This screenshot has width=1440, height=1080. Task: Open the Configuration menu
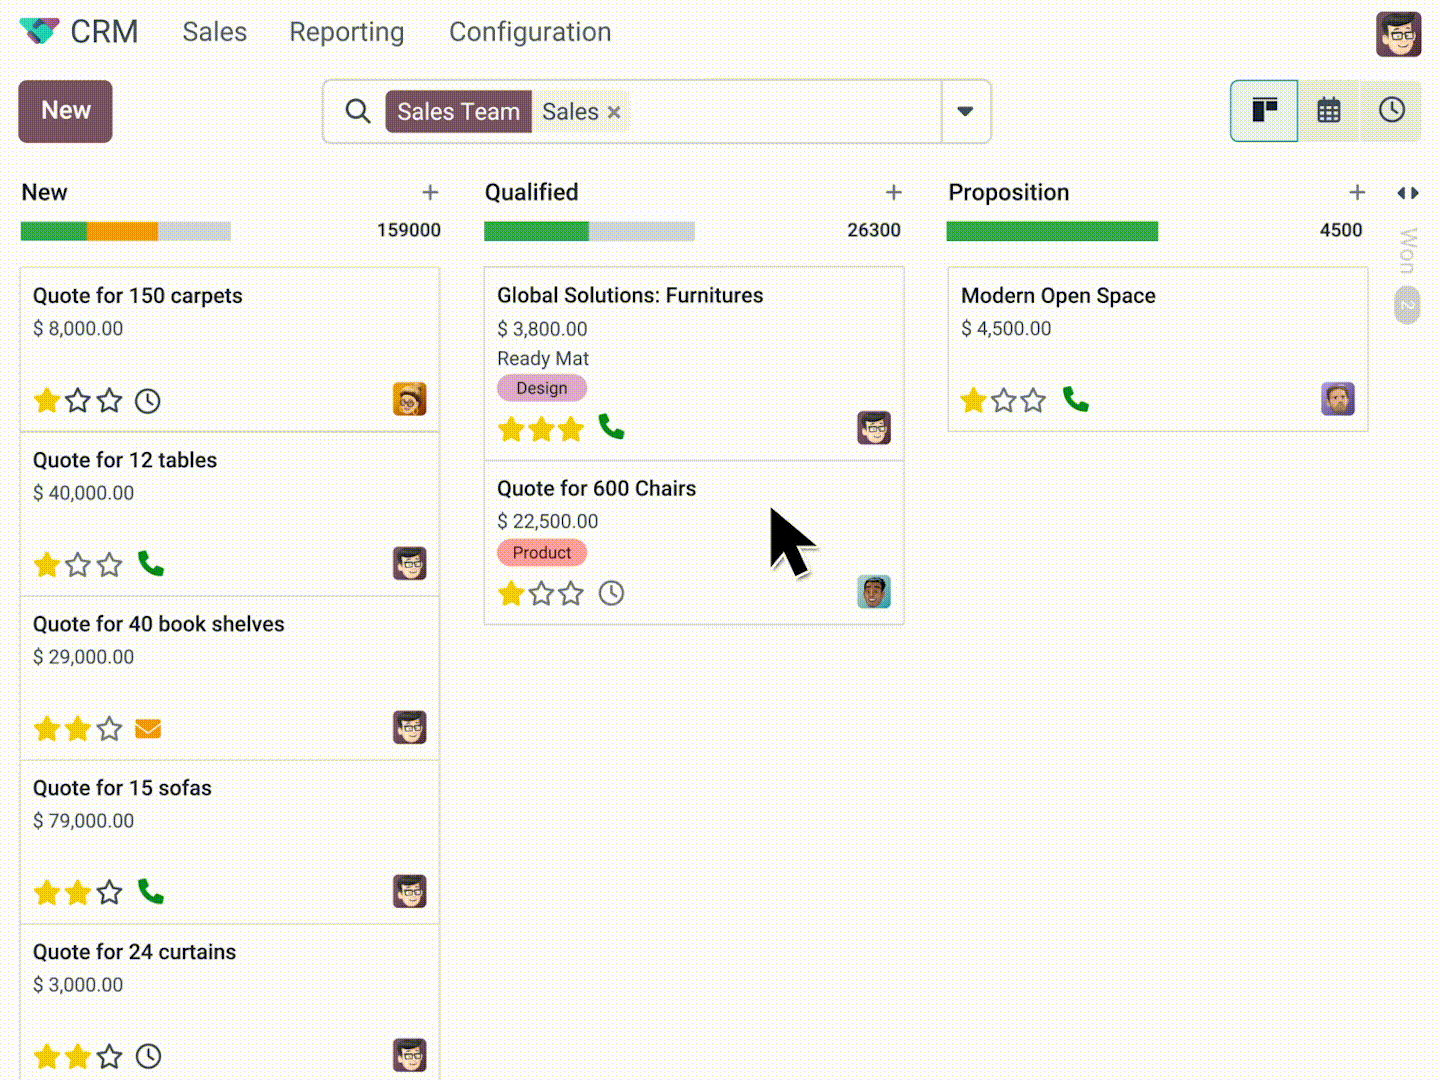[x=529, y=32]
